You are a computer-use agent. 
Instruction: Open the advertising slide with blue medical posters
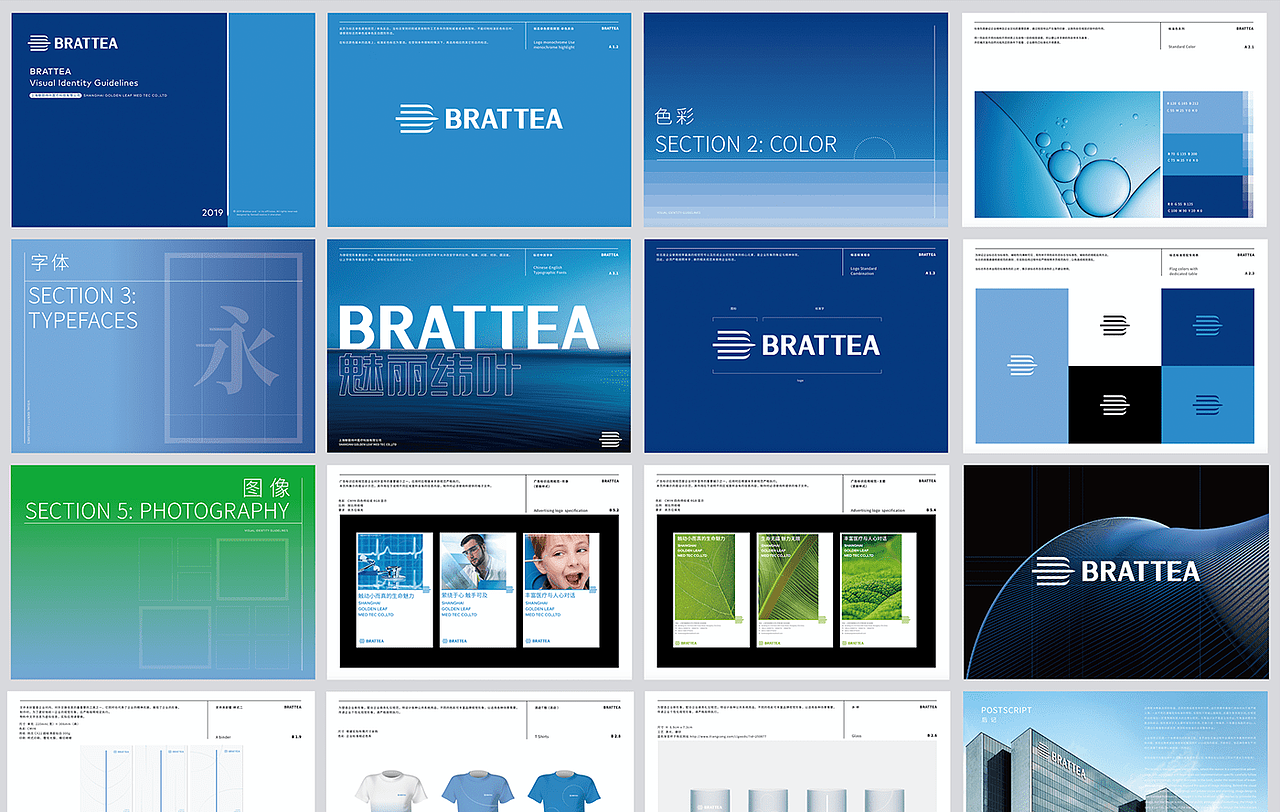(x=479, y=572)
